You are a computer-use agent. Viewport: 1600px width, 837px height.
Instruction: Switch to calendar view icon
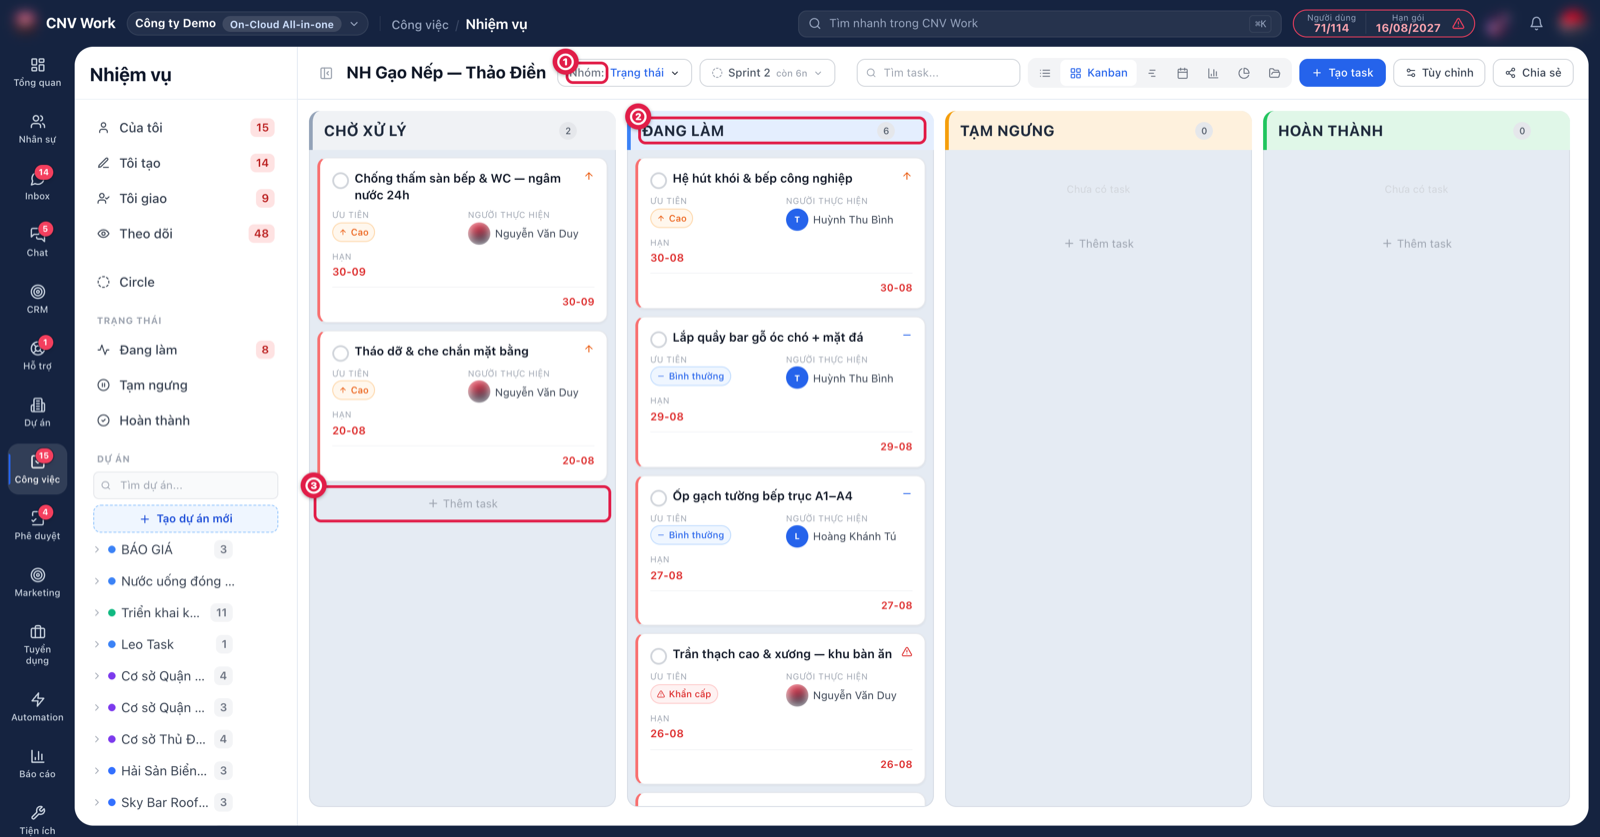[1182, 73]
